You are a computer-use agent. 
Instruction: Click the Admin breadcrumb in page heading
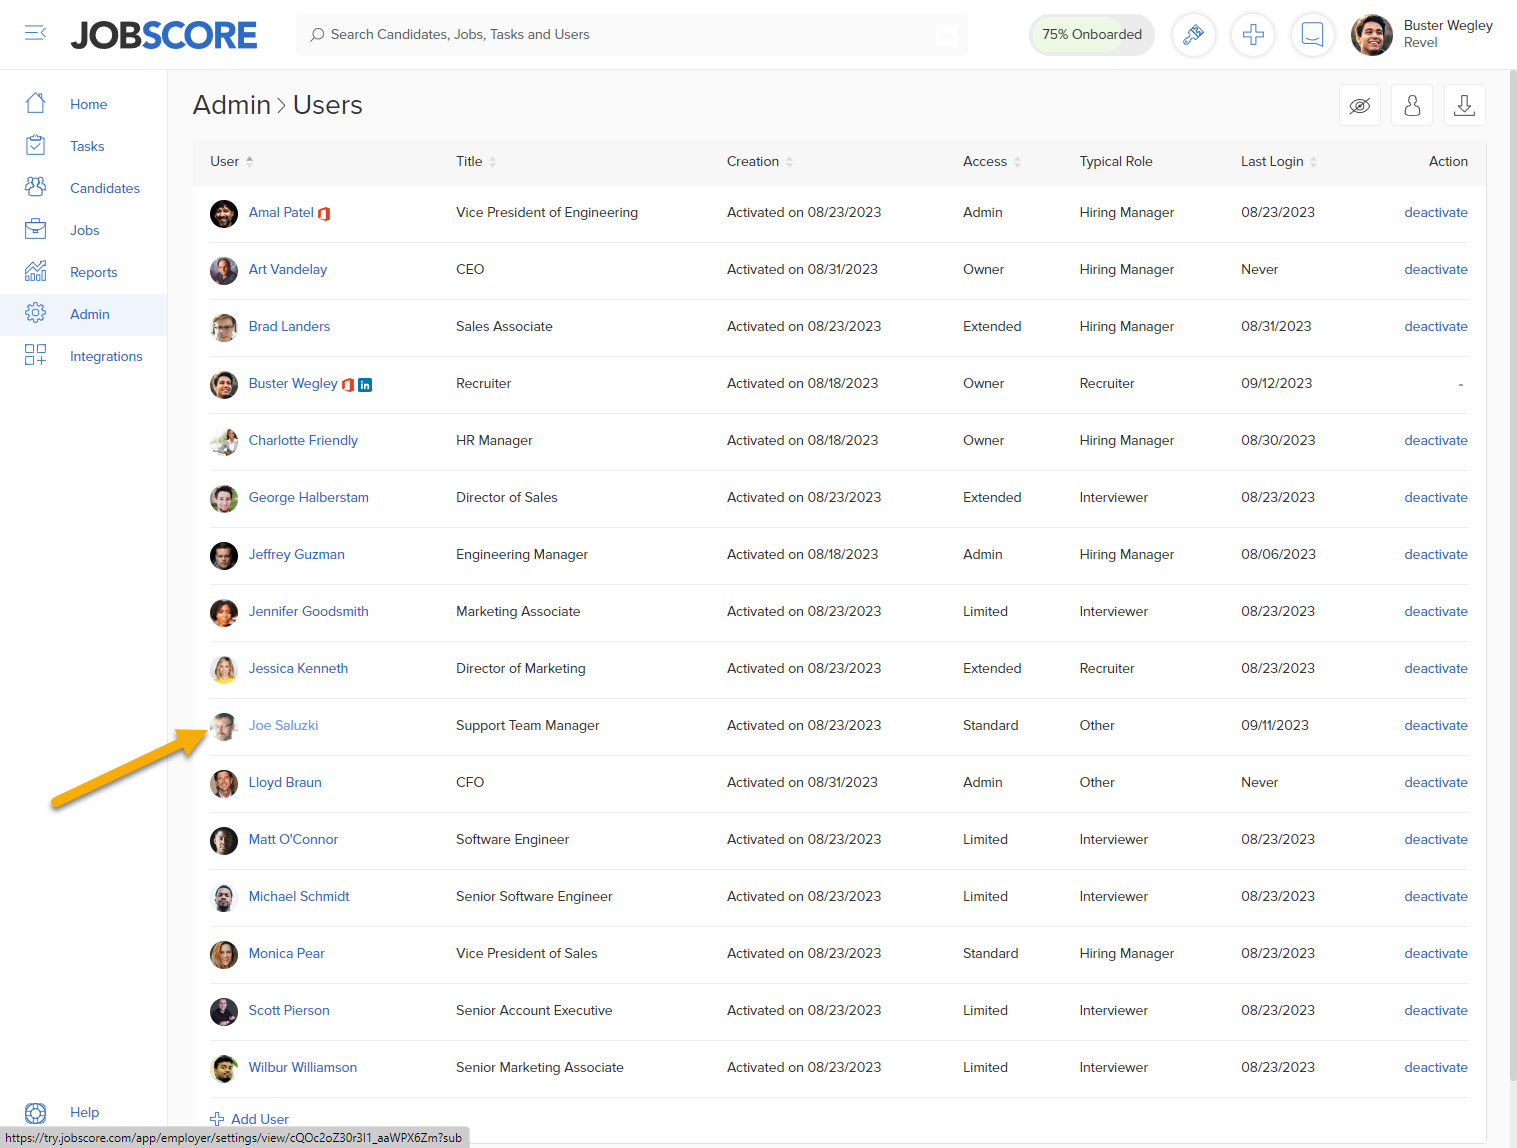point(232,105)
